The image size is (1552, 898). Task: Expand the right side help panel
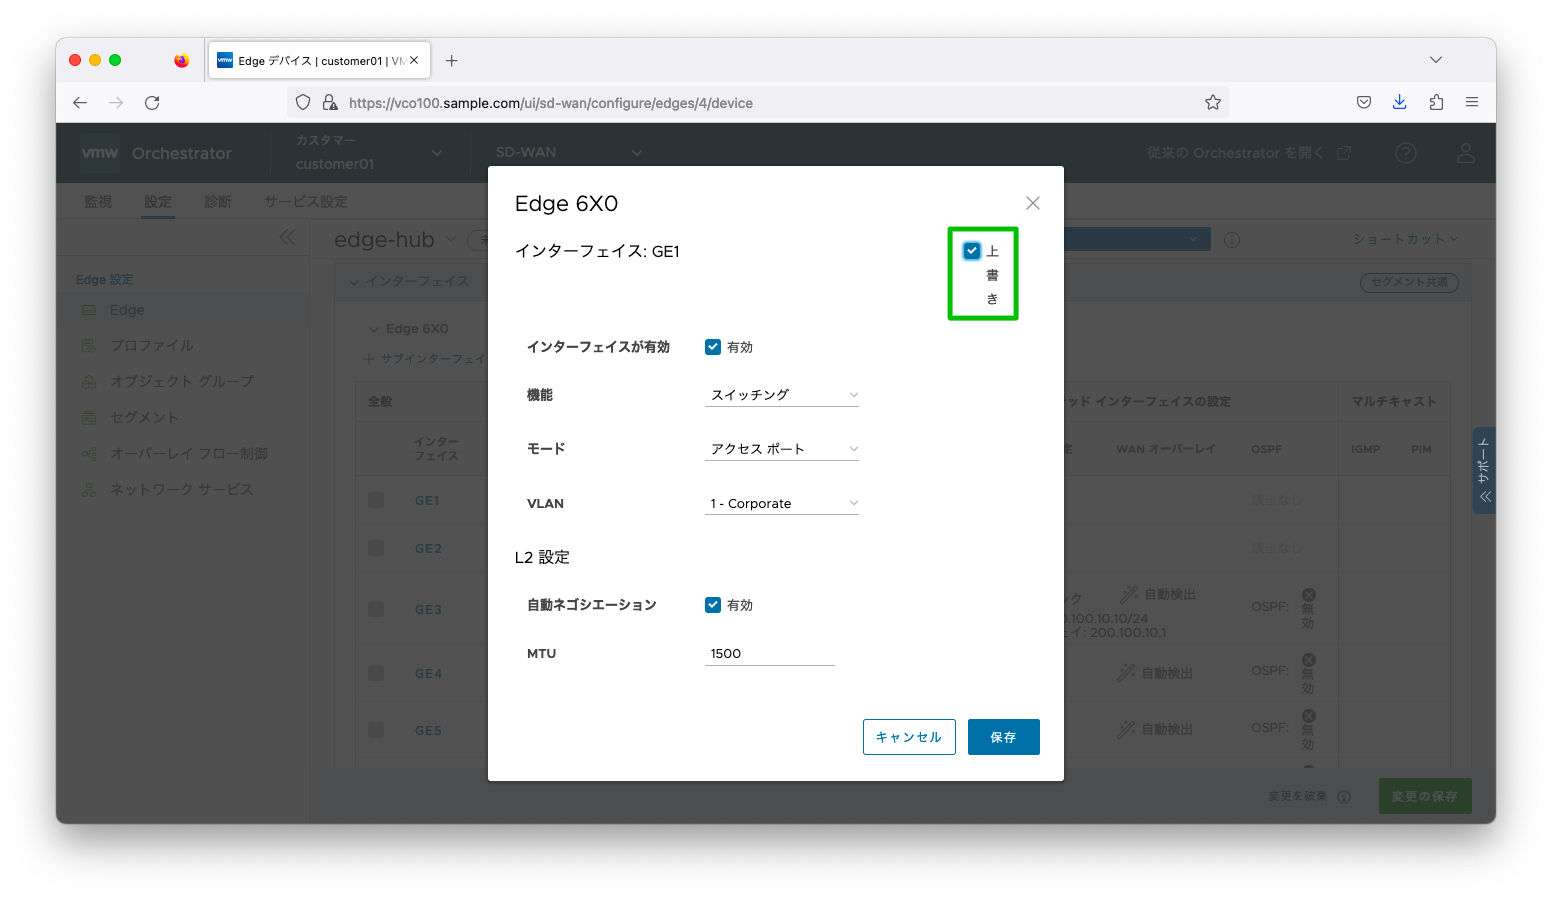pos(1484,471)
